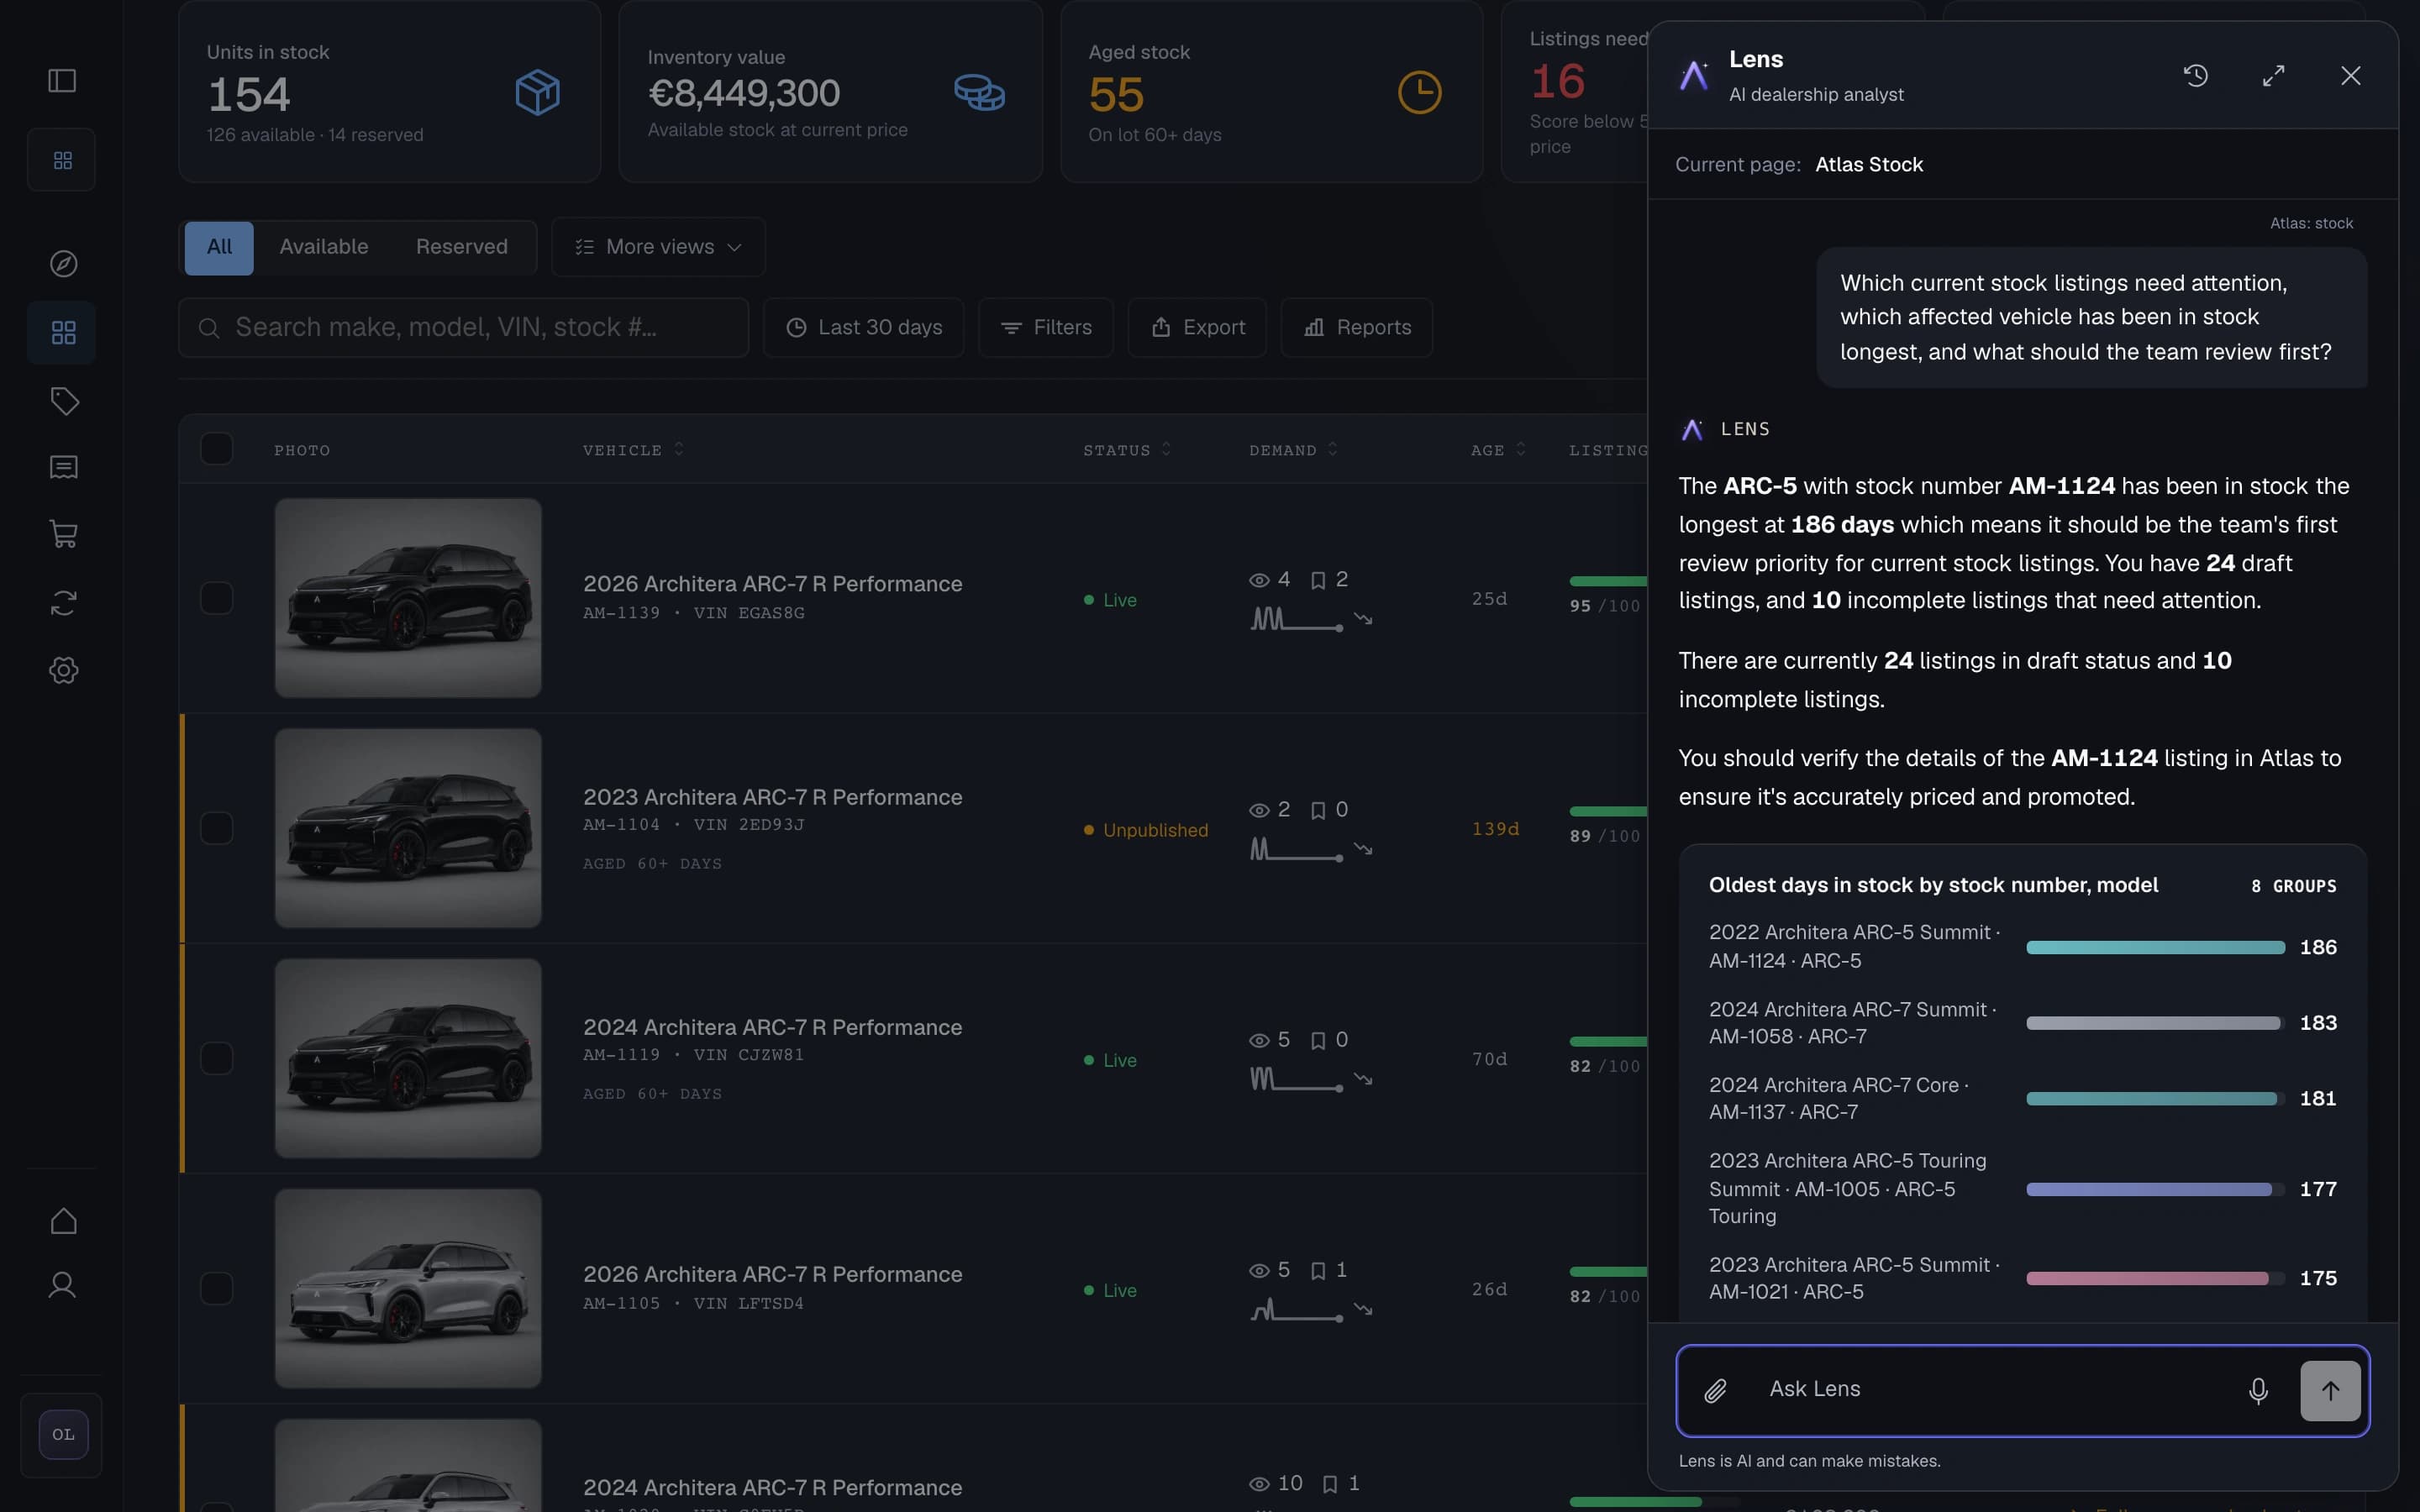Click the Unpublished status on AM-1104

(1146, 830)
